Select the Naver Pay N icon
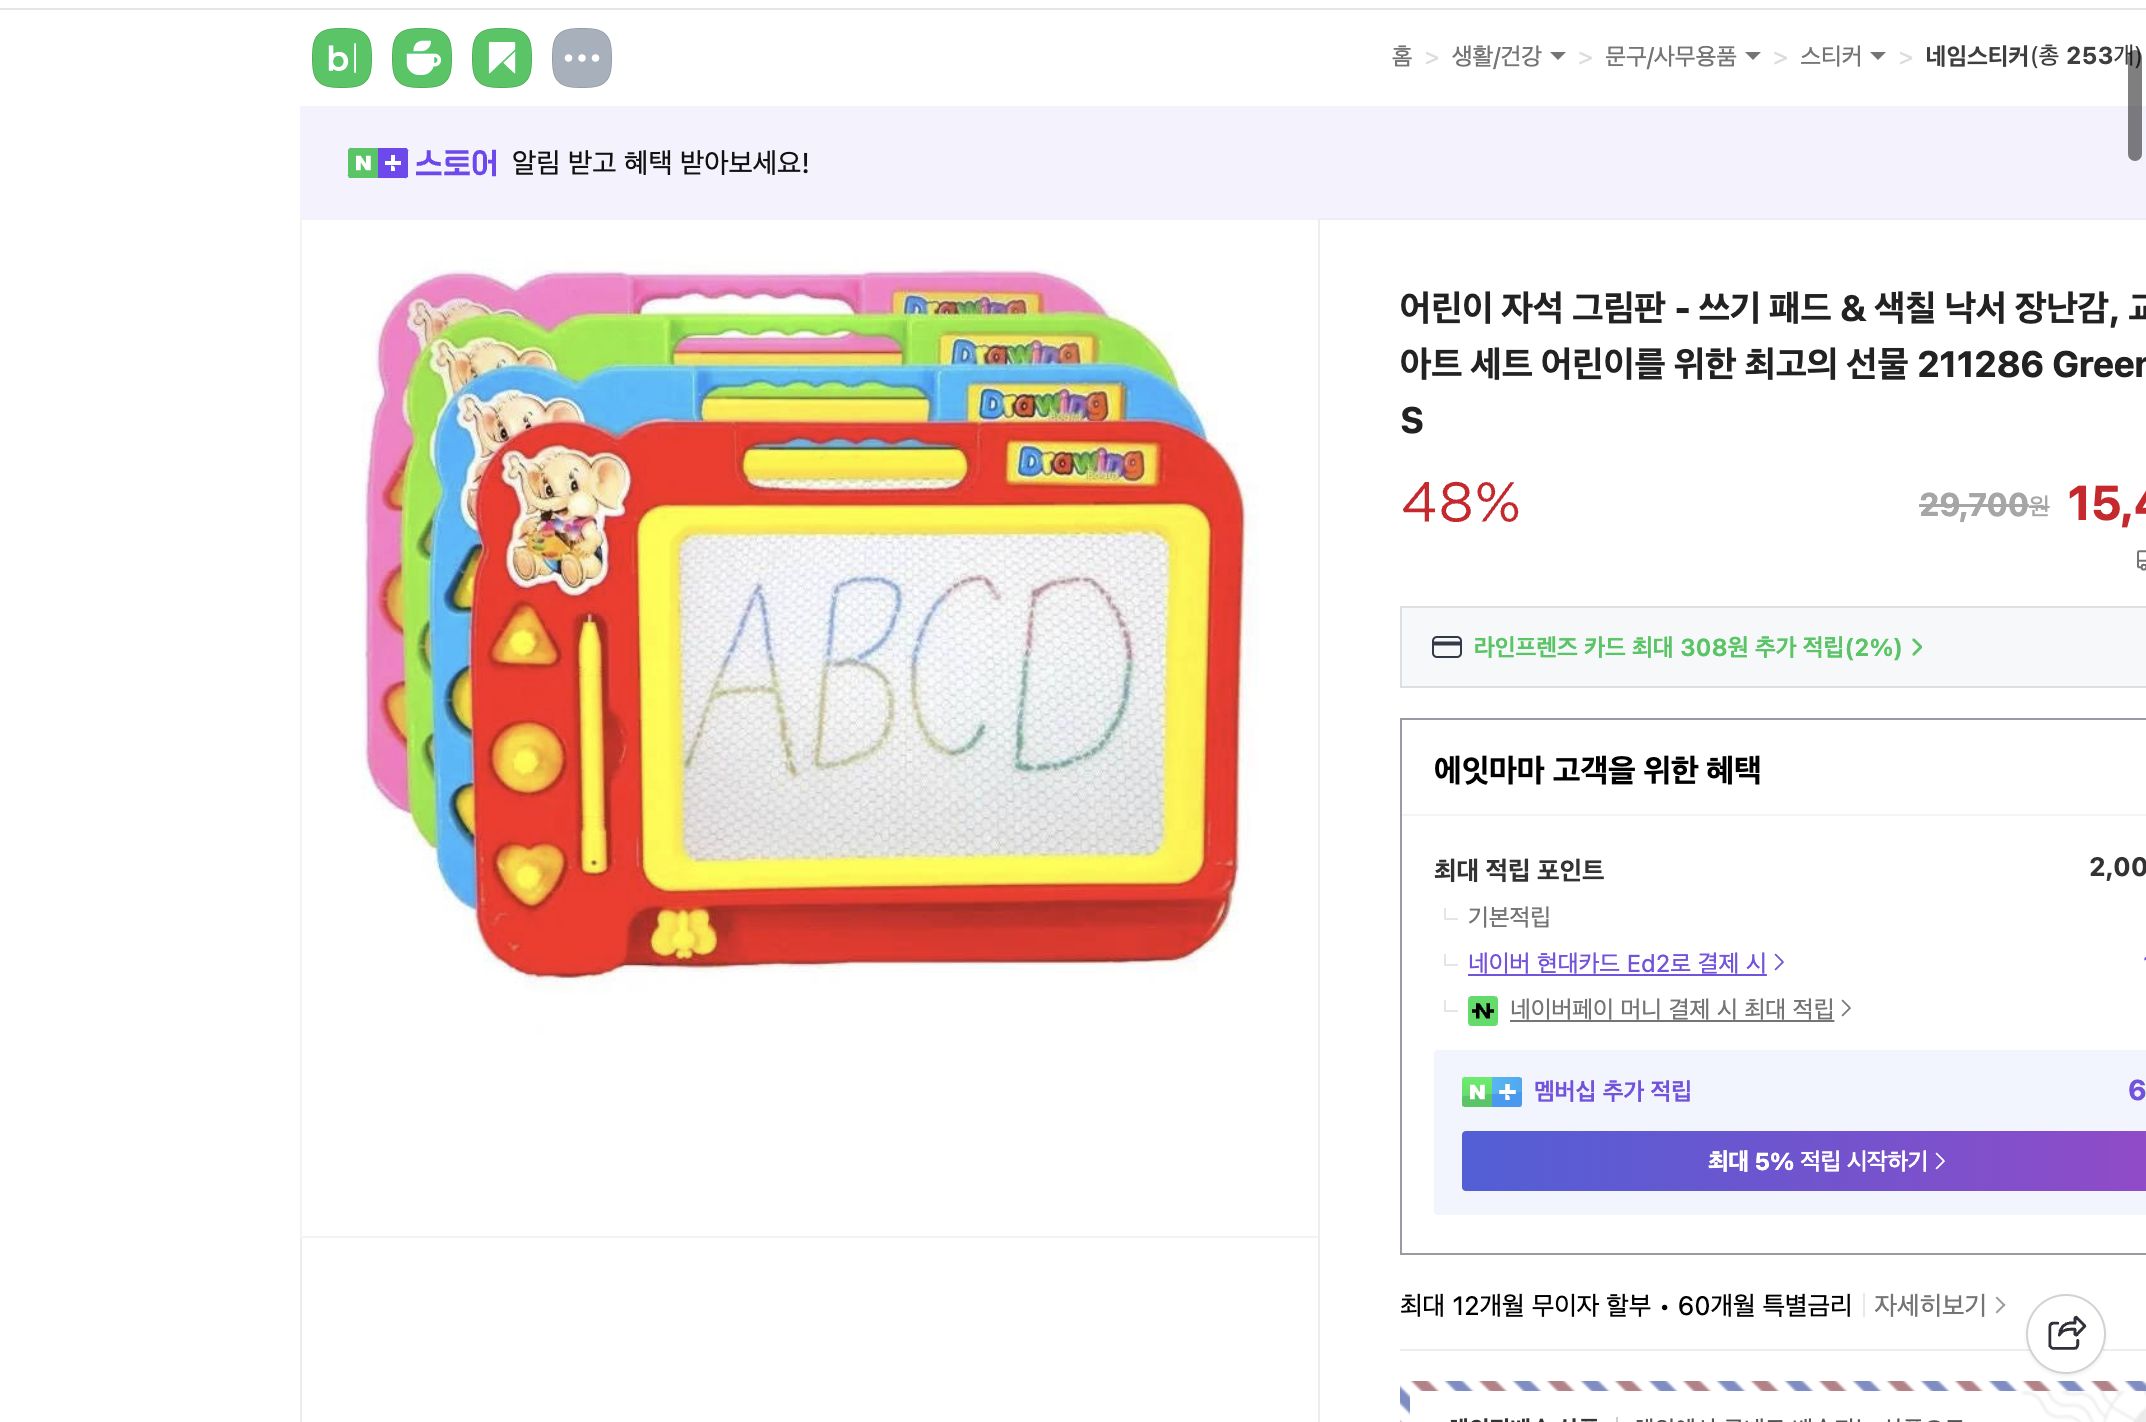The width and height of the screenshot is (2146, 1422). [1484, 1009]
